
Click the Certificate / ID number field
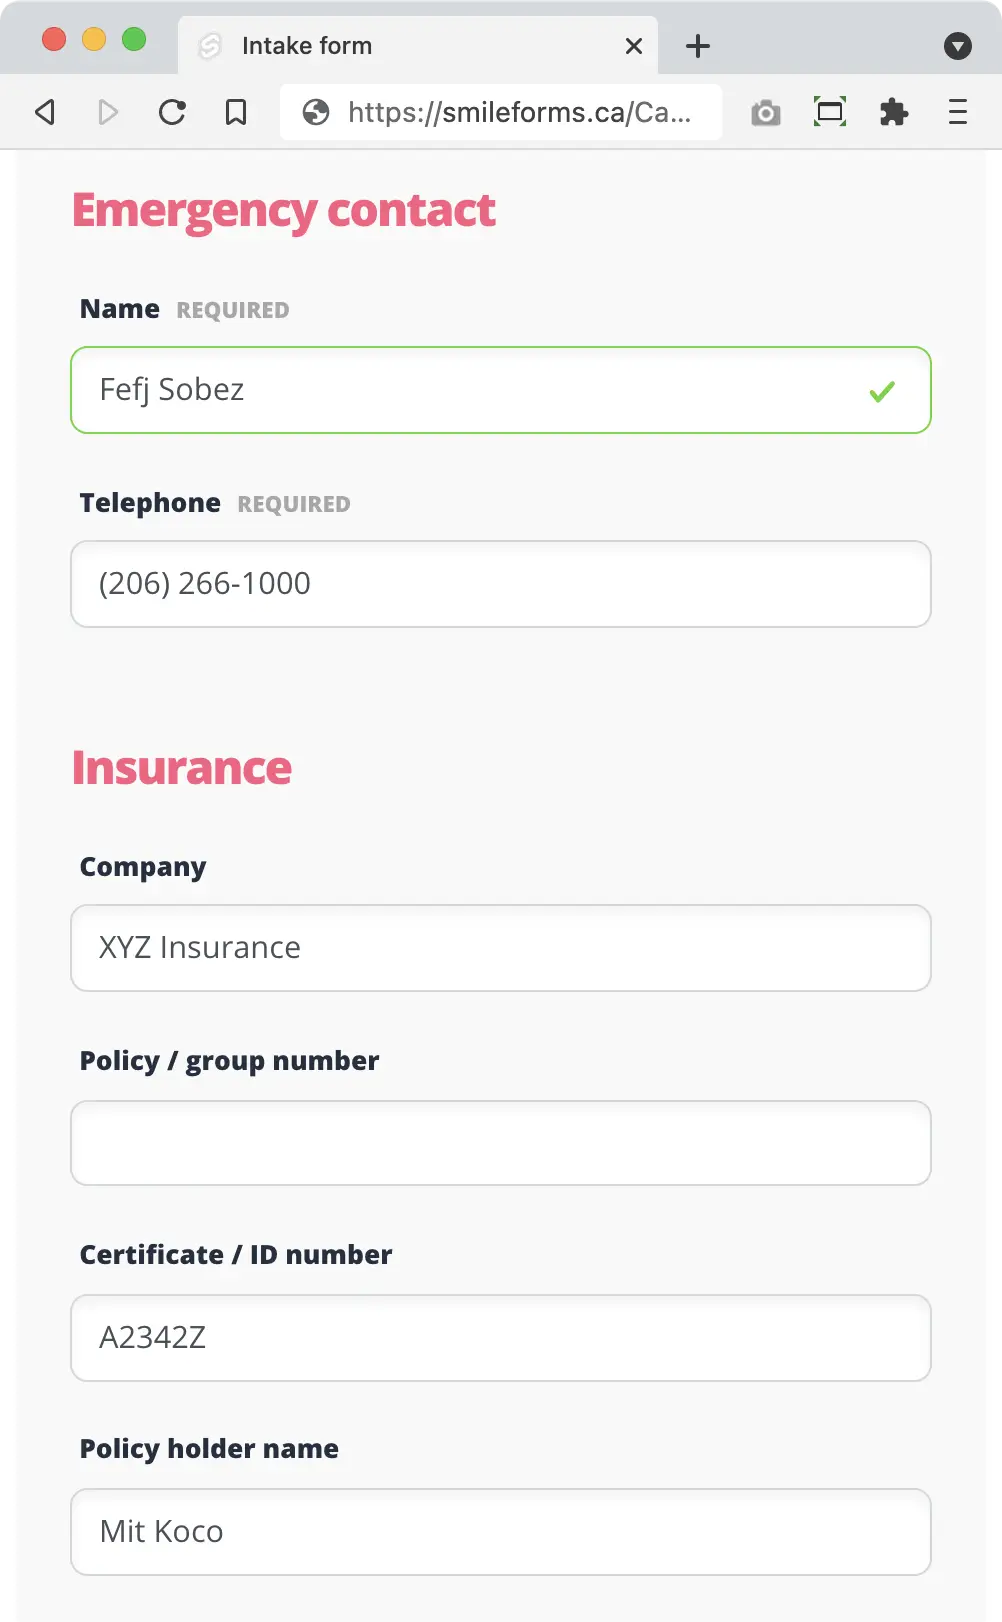(x=500, y=1338)
